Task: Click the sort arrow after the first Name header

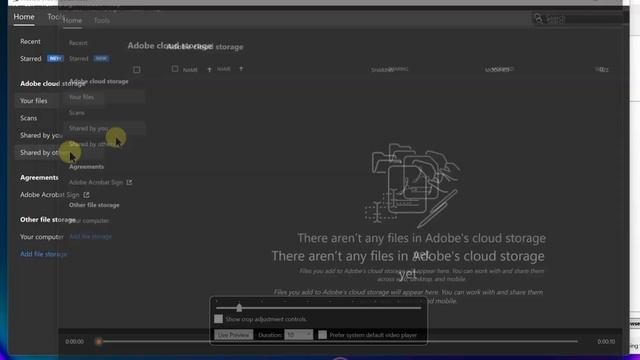Action: (x=209, y=70)
